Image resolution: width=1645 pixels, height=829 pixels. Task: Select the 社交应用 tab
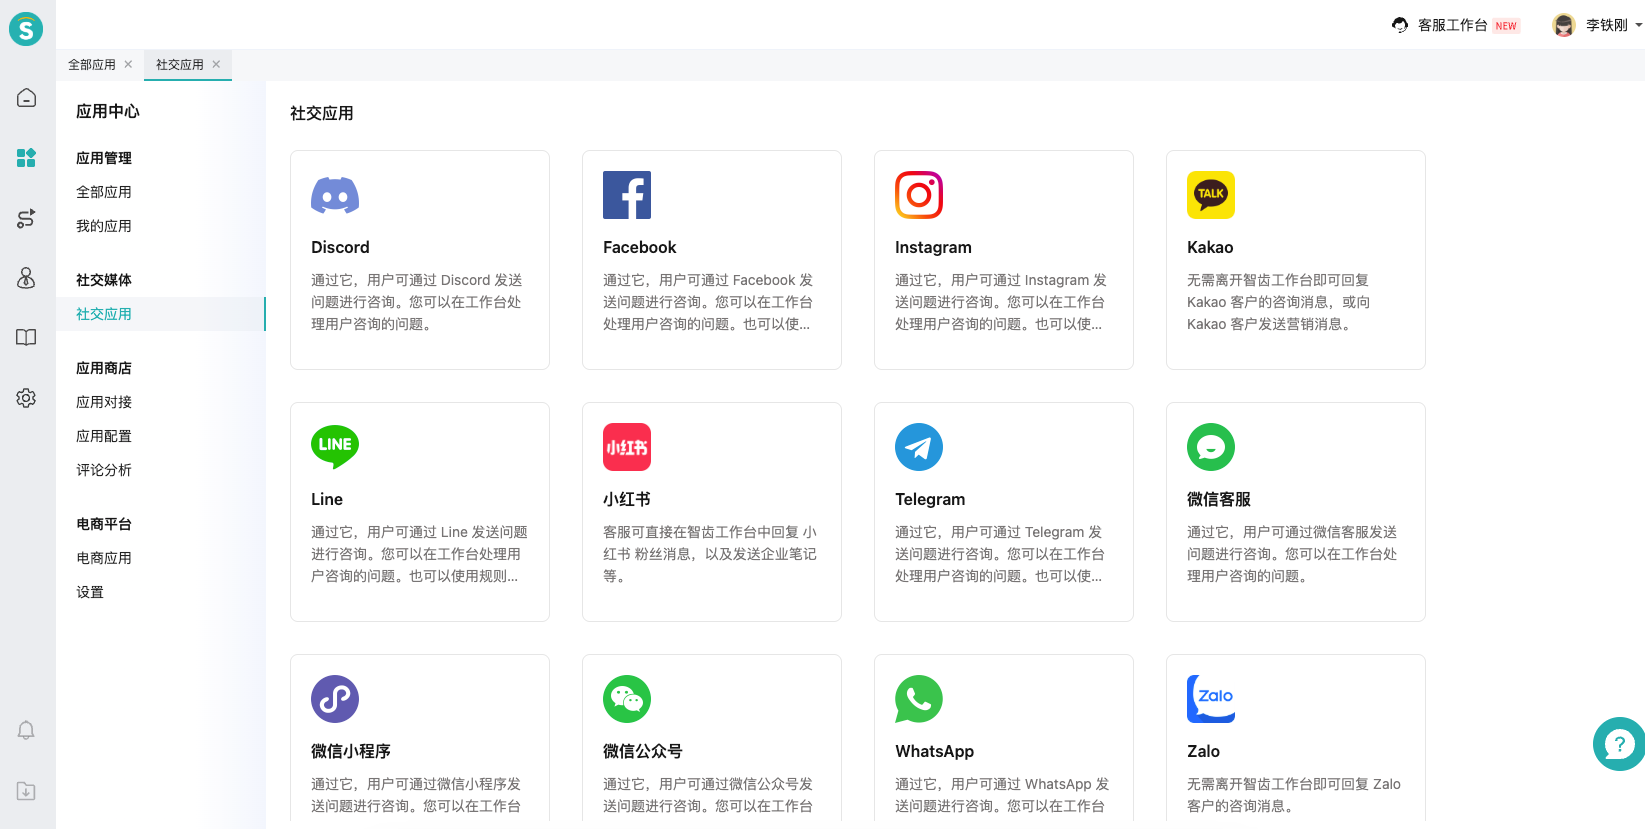tap(180, 64)
